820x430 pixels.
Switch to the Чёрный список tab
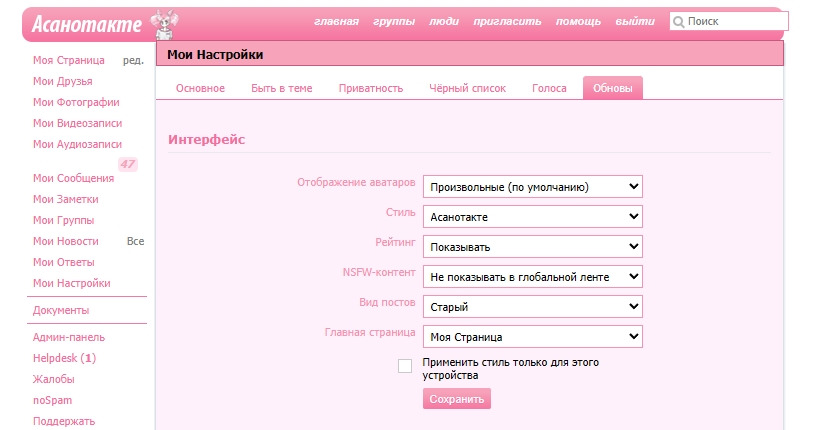[x=467, y=88]
